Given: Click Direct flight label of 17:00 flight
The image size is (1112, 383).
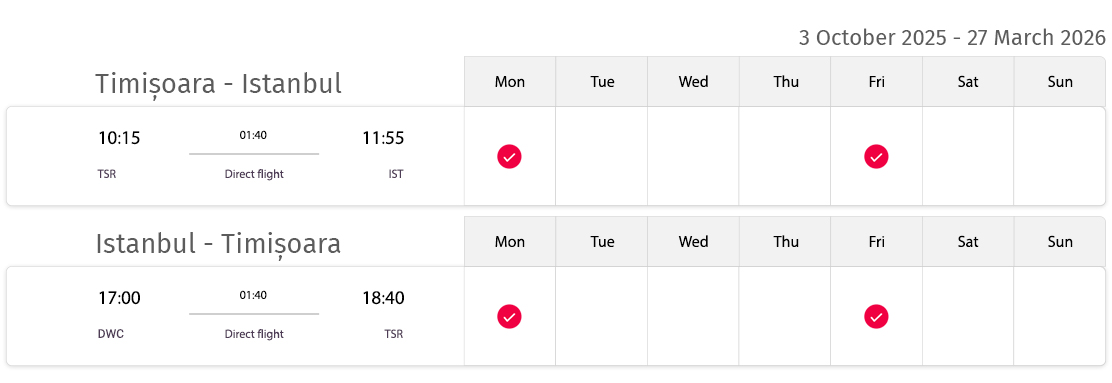Looking at the screenshot, I should [254, 334].
